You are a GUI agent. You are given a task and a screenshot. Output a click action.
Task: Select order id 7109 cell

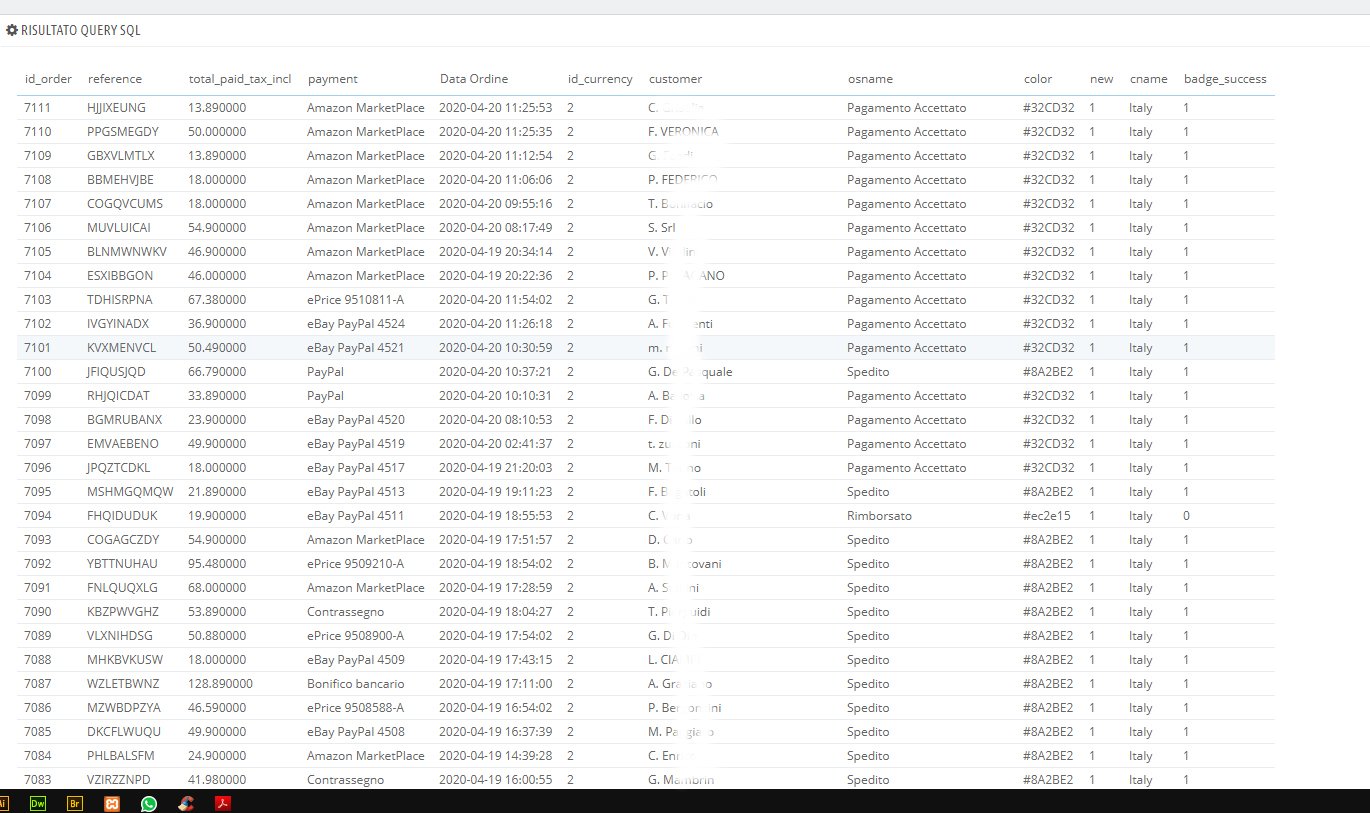(x=37, y=155)
